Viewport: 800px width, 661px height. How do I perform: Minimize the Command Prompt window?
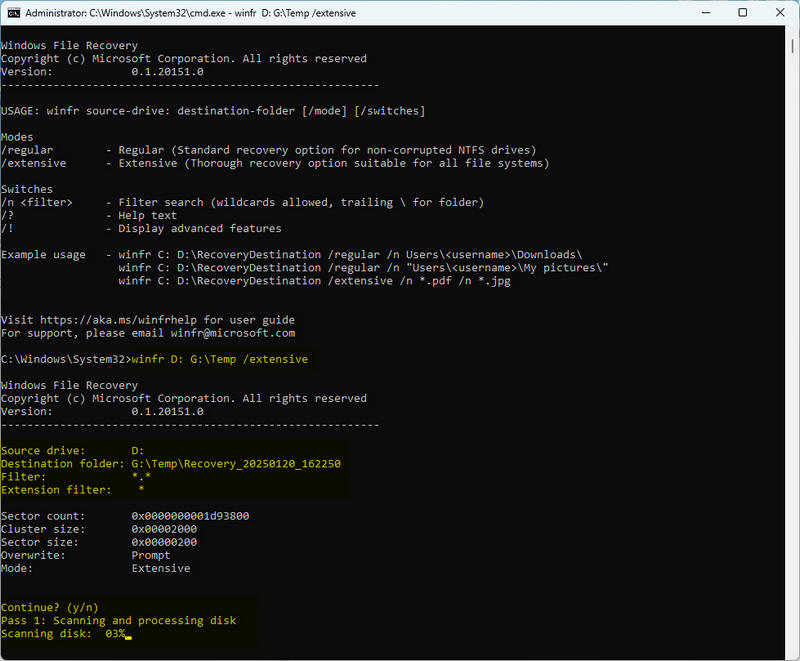click(x=706, y=13)
